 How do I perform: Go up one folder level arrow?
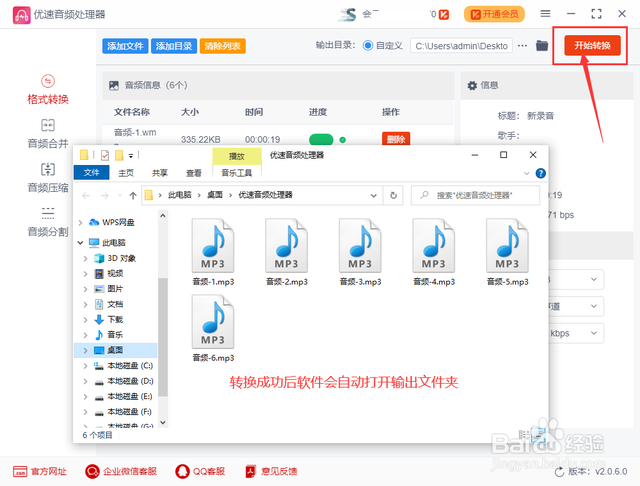click(x=133, y=195)
